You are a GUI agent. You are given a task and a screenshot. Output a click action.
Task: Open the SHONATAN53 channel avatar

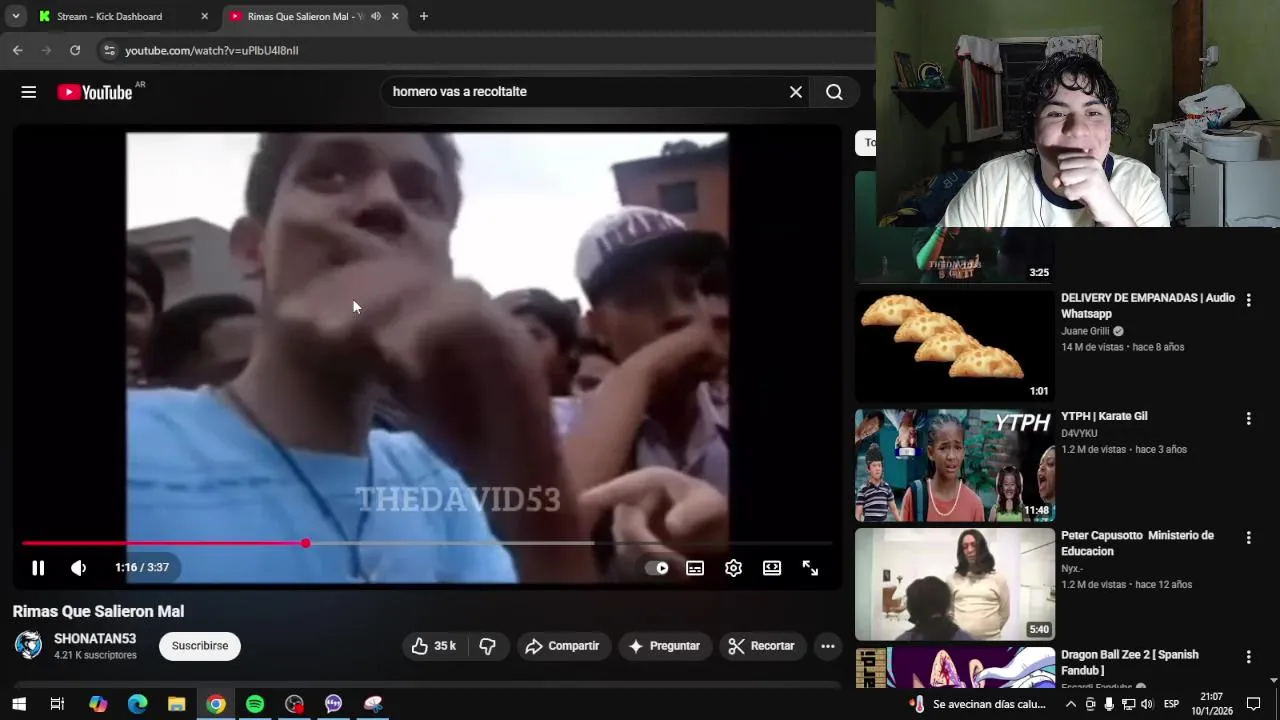(x=28, y=646)
